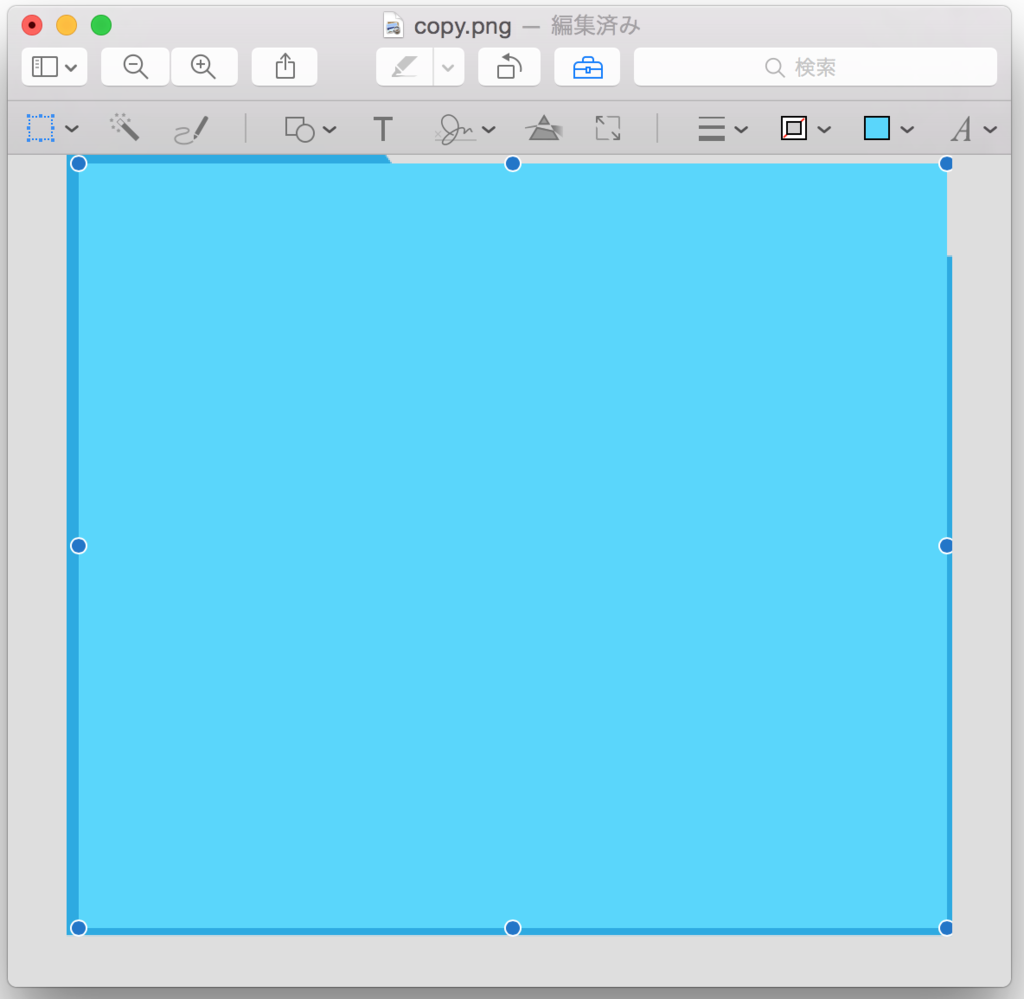Select the Instant Alpha magic wand

(x=124, y=127)
